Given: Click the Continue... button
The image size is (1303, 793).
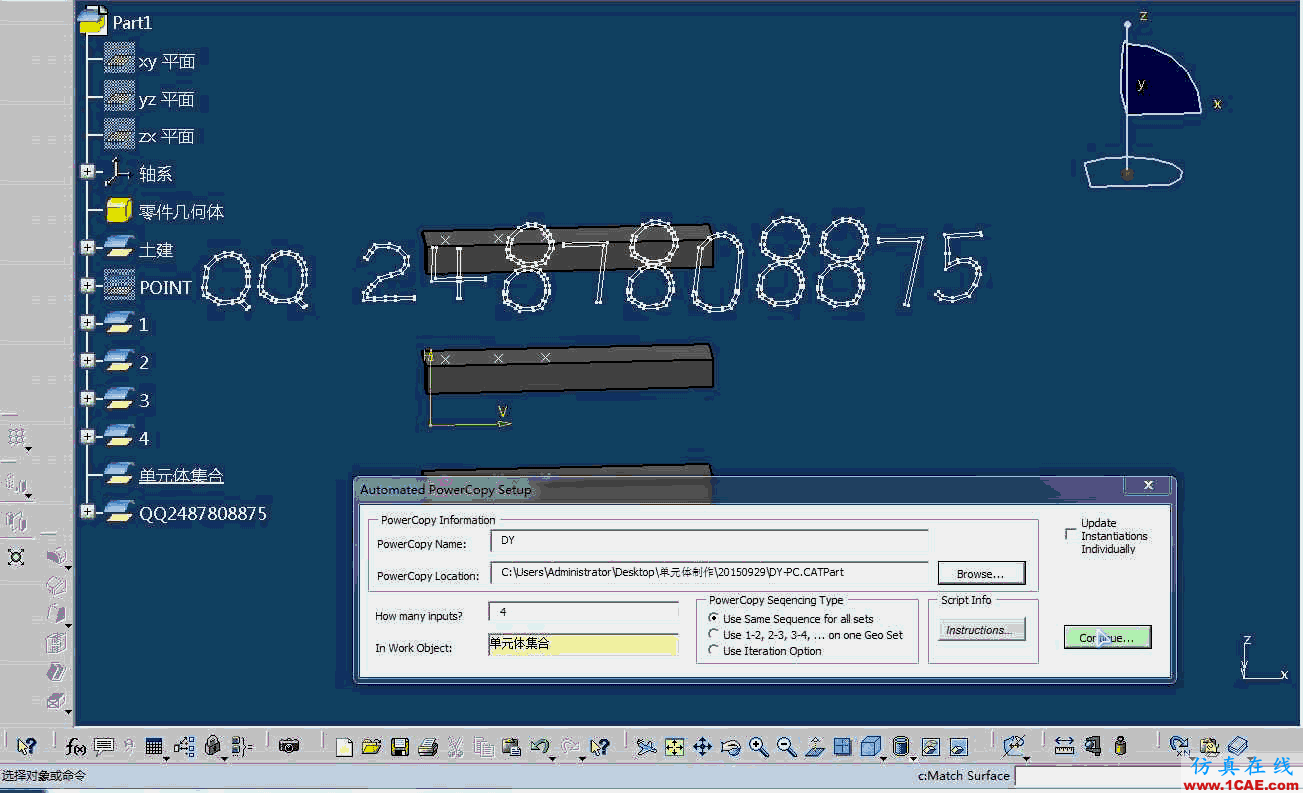Looking at the screenshot, I should (1107, 637).
